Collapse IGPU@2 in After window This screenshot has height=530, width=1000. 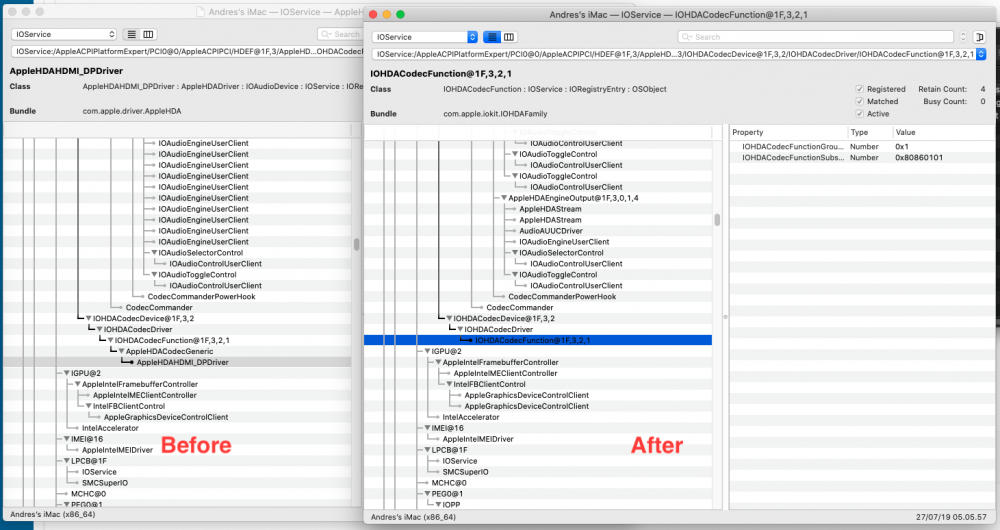pyautogui.click(x=427, y=351)
